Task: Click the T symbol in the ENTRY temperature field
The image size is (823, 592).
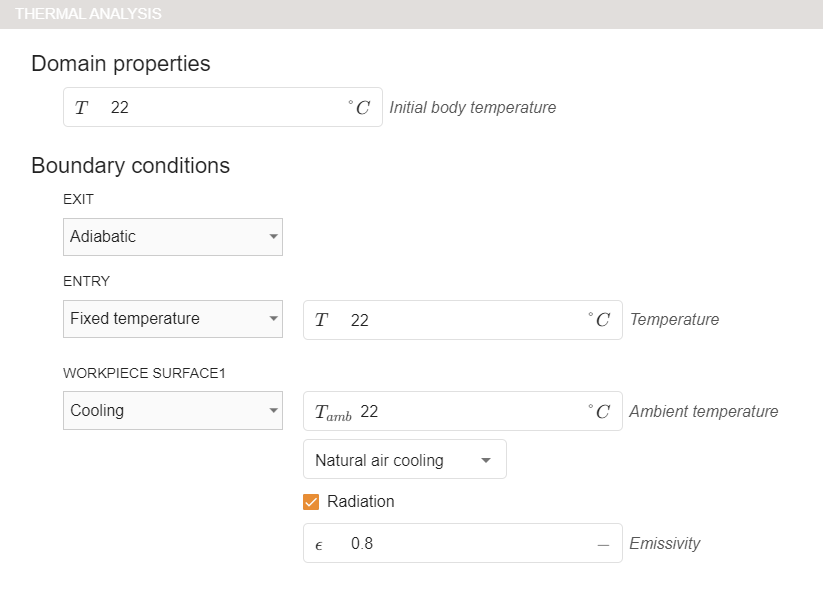Action: pos(321,320)
